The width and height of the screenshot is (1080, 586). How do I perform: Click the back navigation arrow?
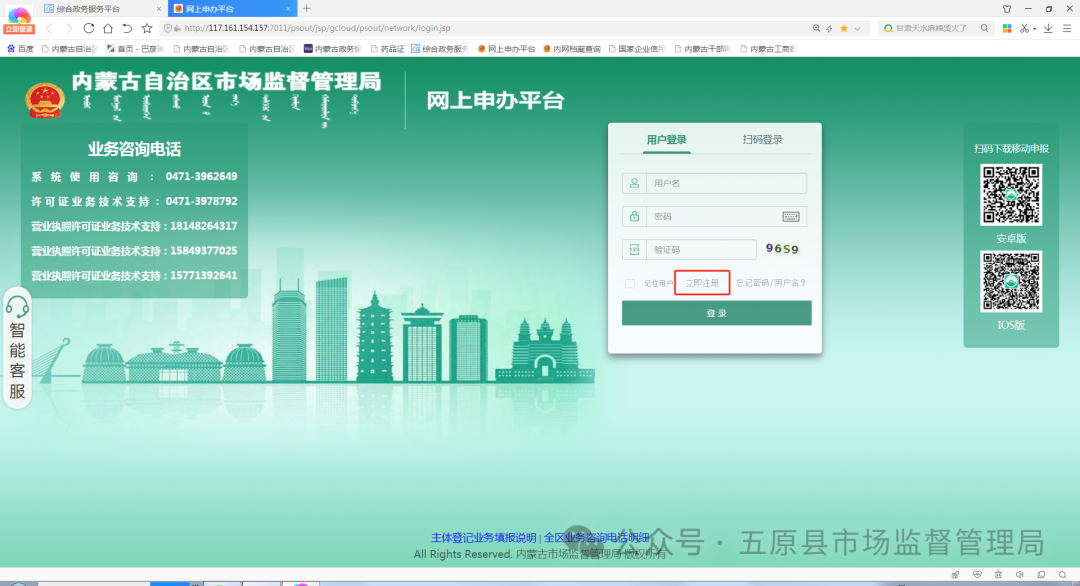48,28
